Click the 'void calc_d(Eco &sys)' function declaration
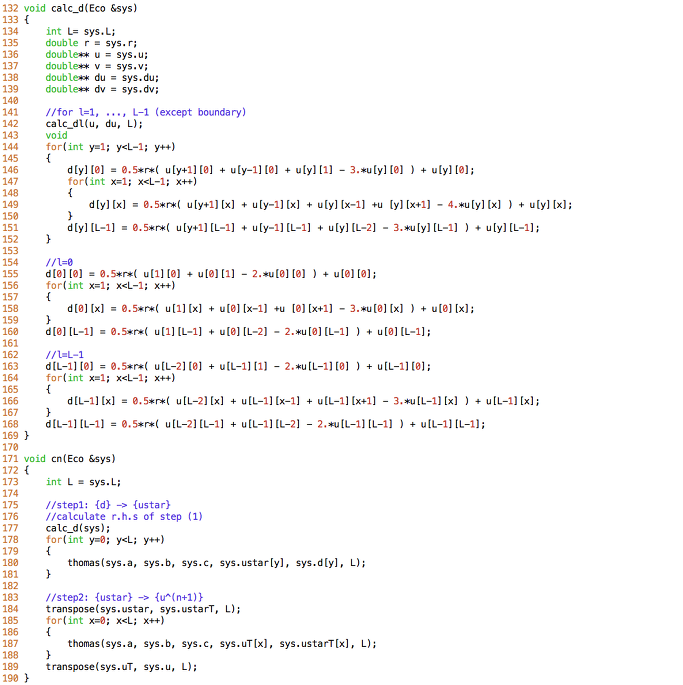 point(80,8)
